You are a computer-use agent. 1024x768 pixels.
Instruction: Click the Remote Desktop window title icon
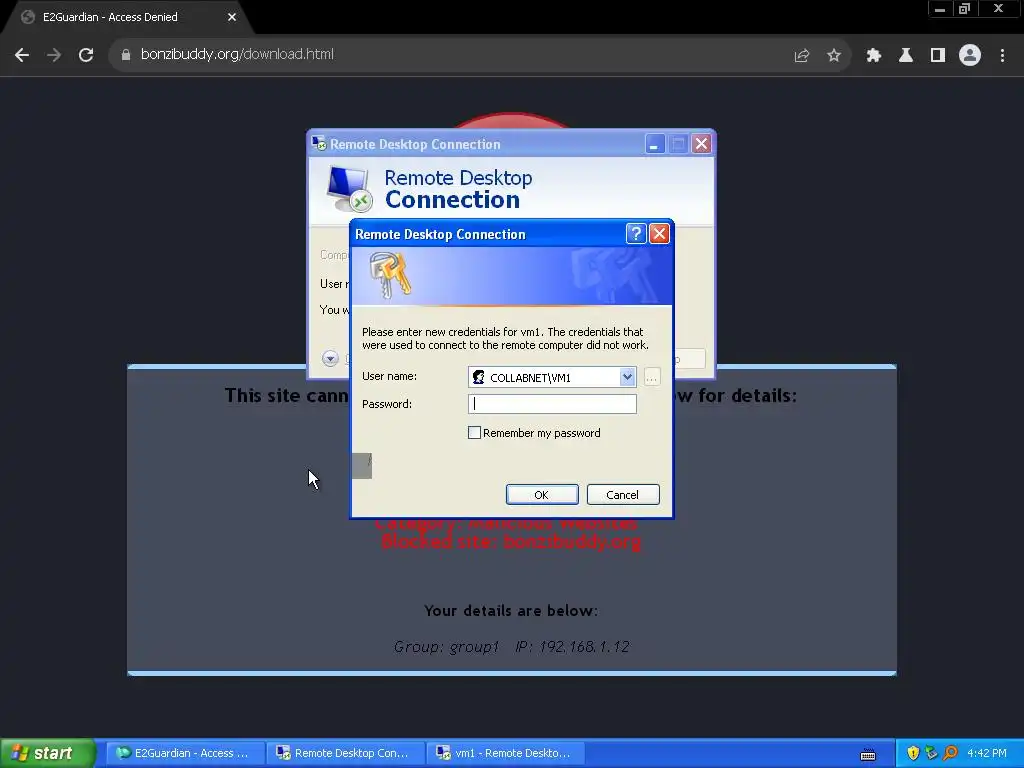[x=319, y=143]
